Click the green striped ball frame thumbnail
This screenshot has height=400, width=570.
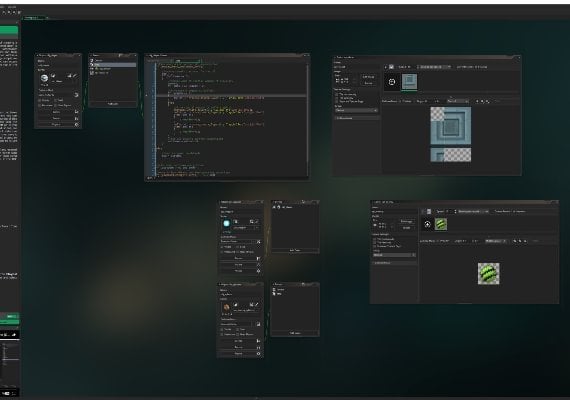441,224
